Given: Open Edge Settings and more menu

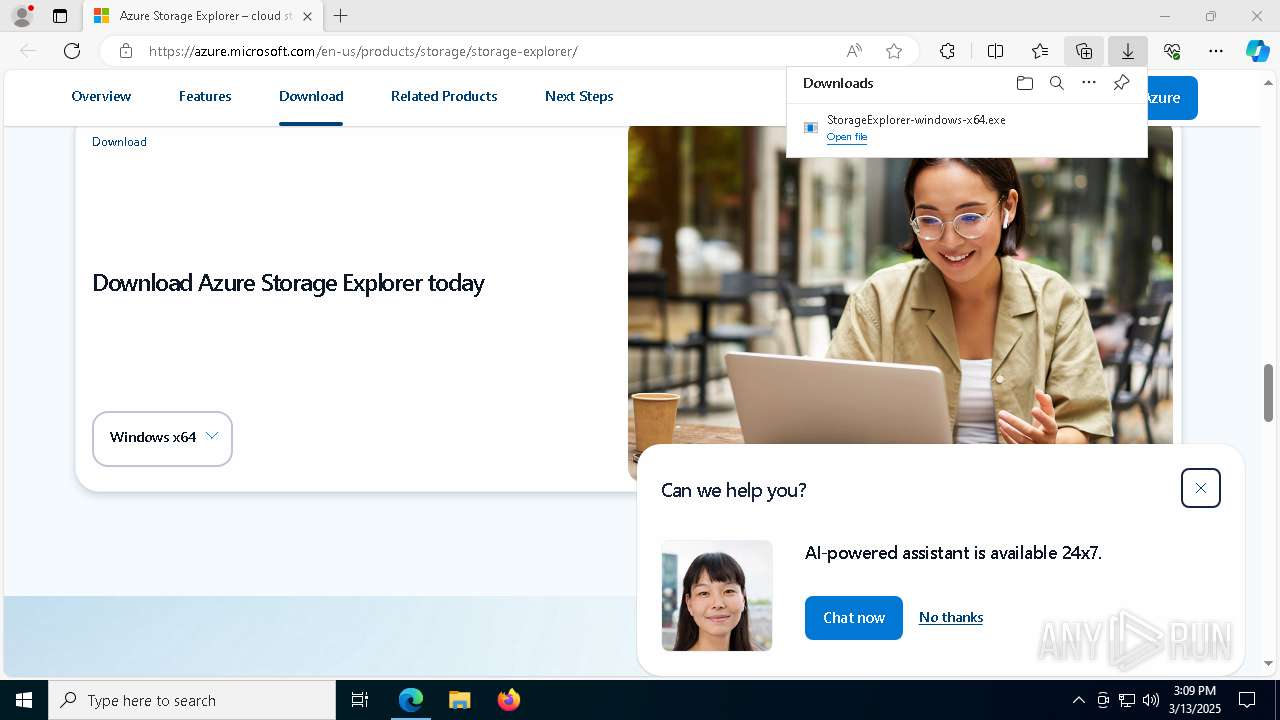Looking at the screenshot, I should click(x=1216, y=51).
